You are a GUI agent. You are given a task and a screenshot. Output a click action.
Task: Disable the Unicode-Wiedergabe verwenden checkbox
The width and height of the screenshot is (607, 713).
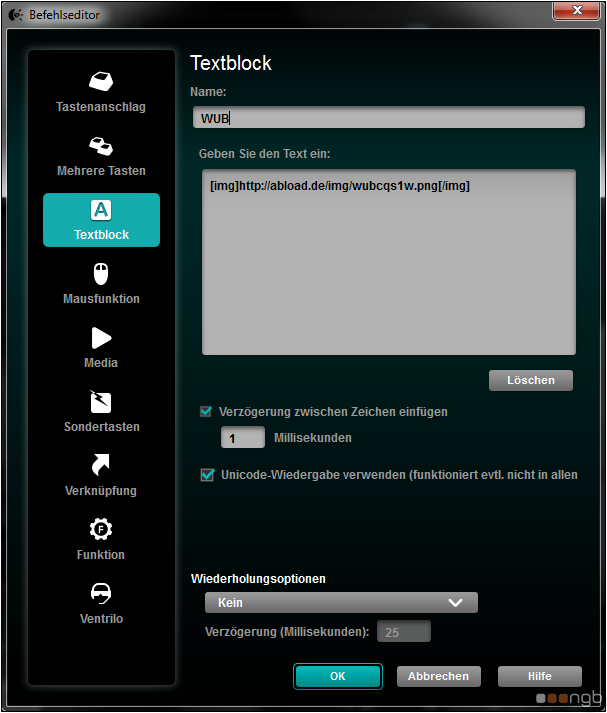207,475
